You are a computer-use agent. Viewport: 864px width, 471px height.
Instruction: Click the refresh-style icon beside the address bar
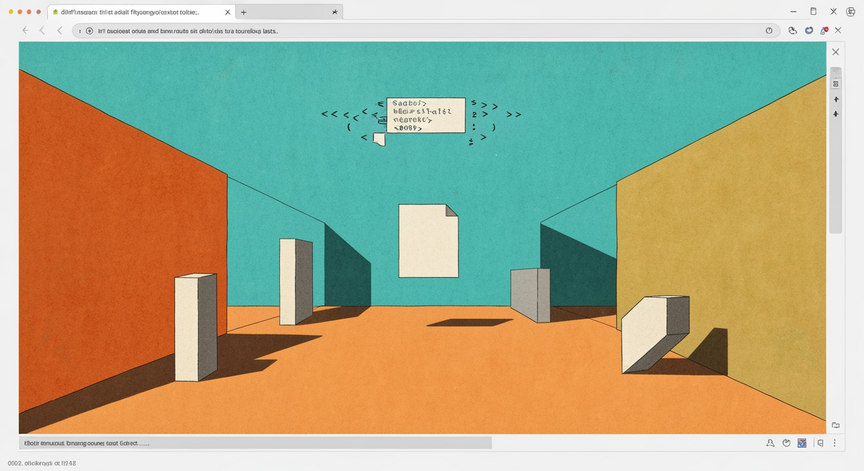point(792,31)
